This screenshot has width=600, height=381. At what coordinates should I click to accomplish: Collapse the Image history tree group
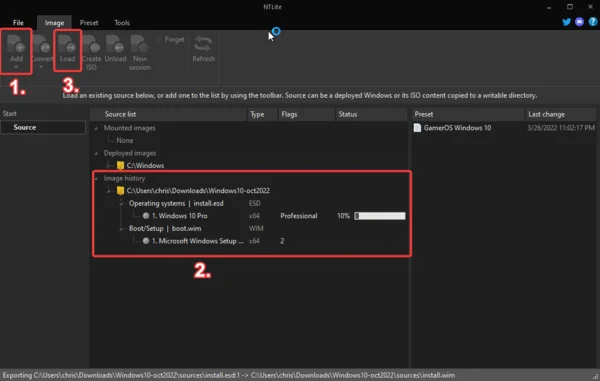point(96,179)
